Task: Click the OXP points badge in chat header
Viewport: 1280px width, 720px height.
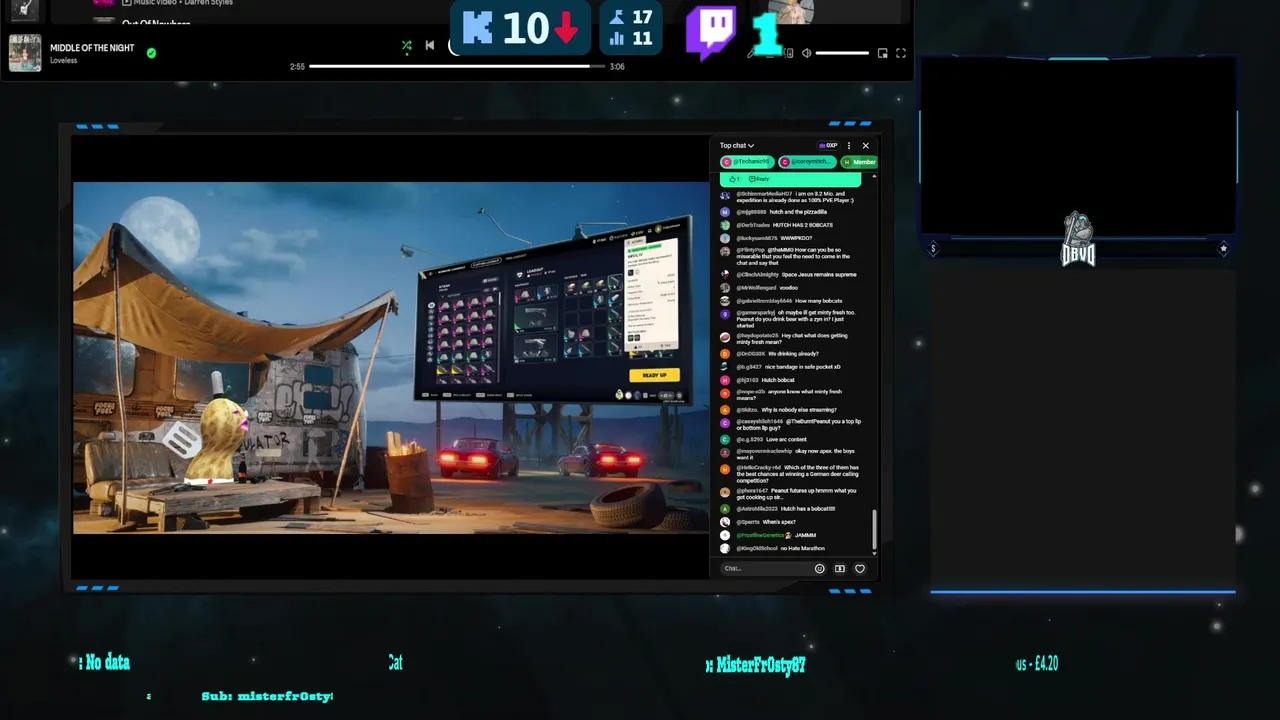Action: [x=828, y=146]
